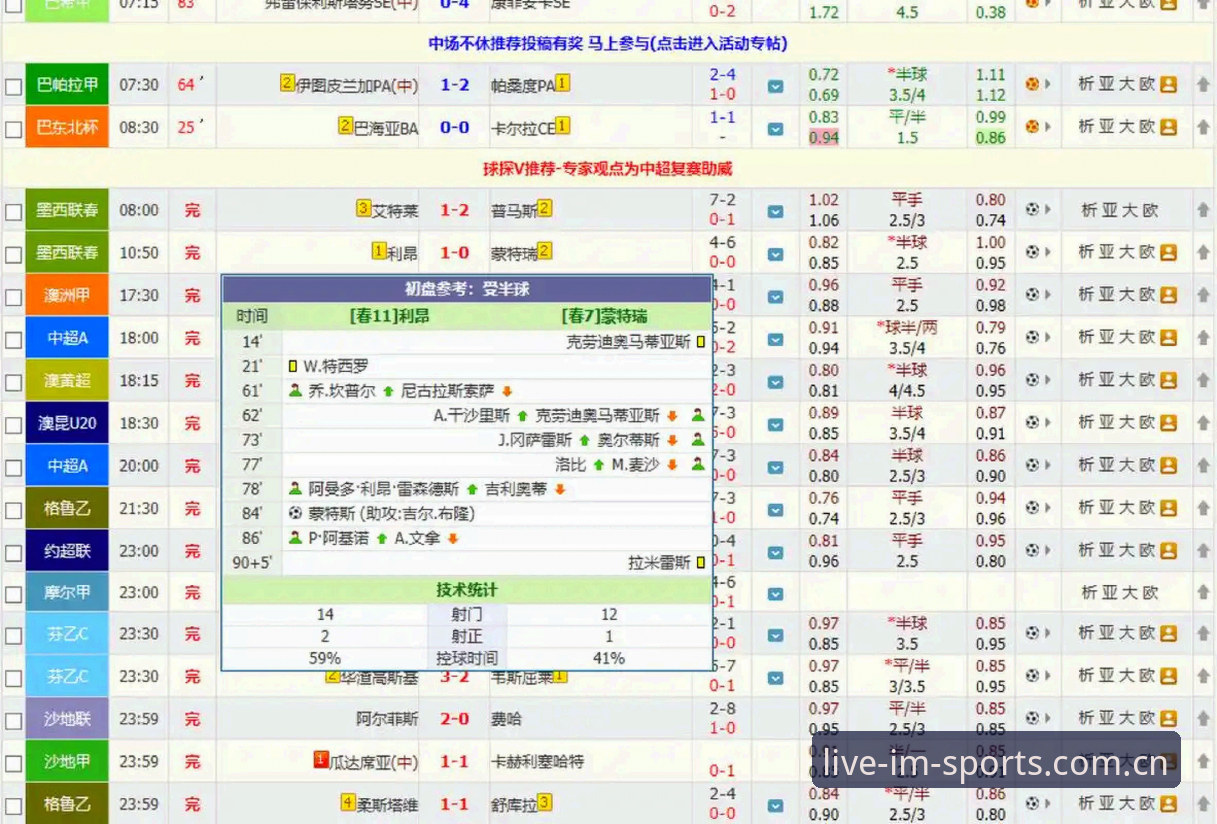
Task: Click the orange football icon in the 巴帕拉甲 row
Action: 1032,85
